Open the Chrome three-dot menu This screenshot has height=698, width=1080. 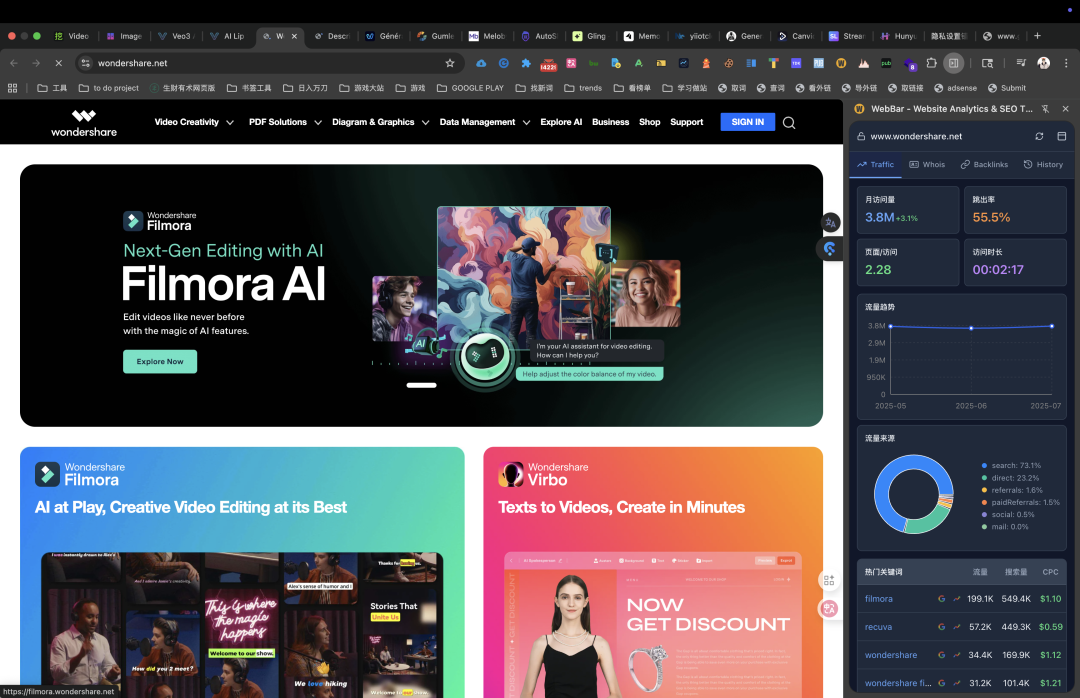1066,63
